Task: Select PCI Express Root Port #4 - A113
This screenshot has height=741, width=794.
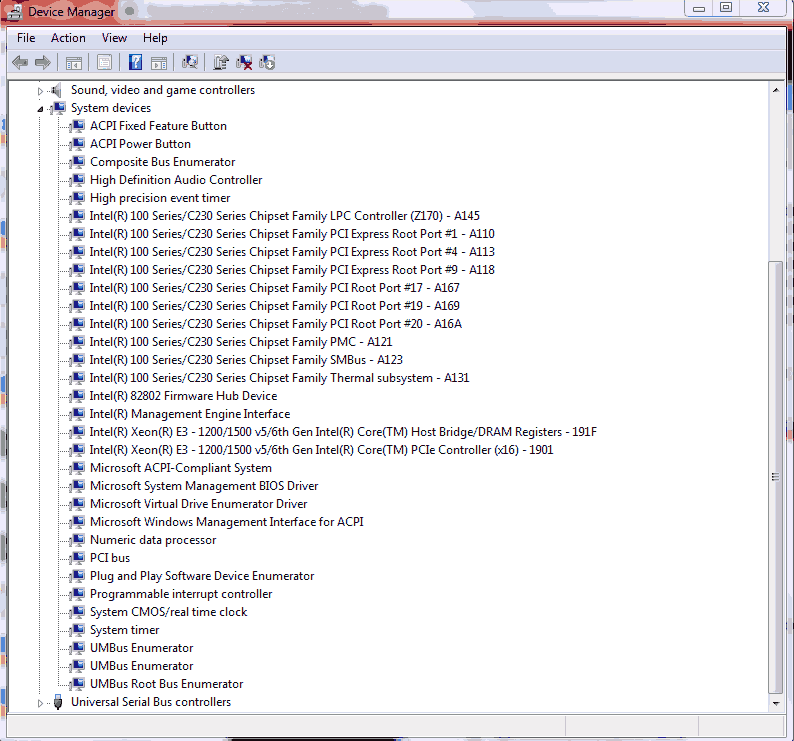Action: click(x=292, y=252)
